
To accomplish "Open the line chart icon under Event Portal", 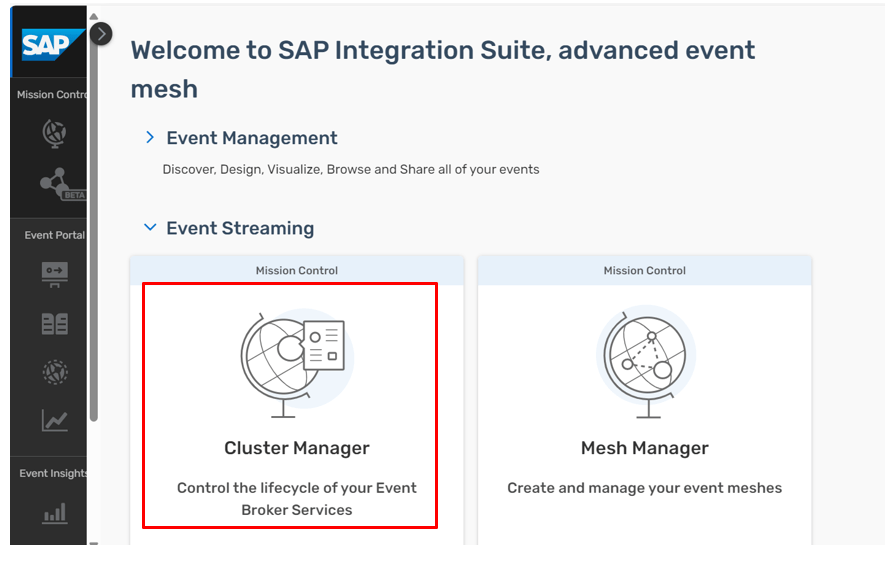I will pyautogui.click(x=55, y=421).
